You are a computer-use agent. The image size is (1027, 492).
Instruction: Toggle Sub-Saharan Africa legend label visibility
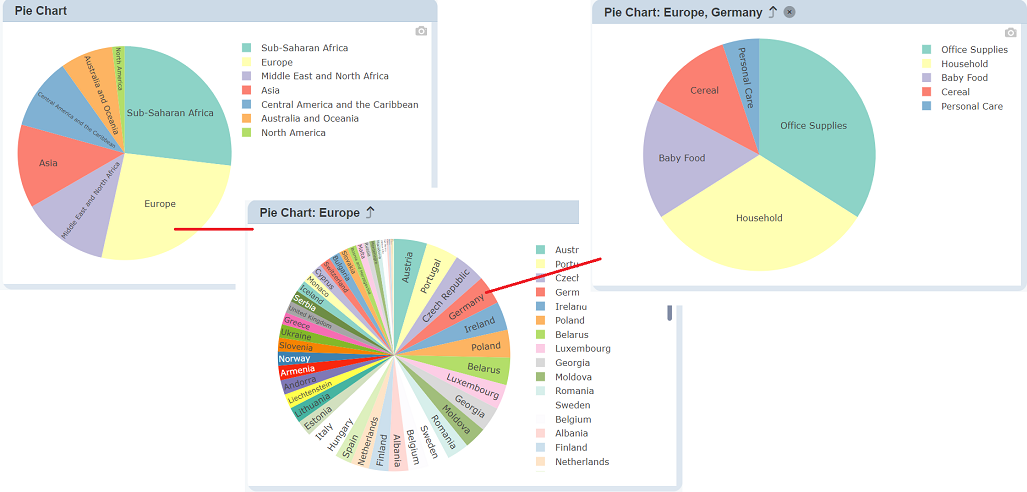coord(304,48)
